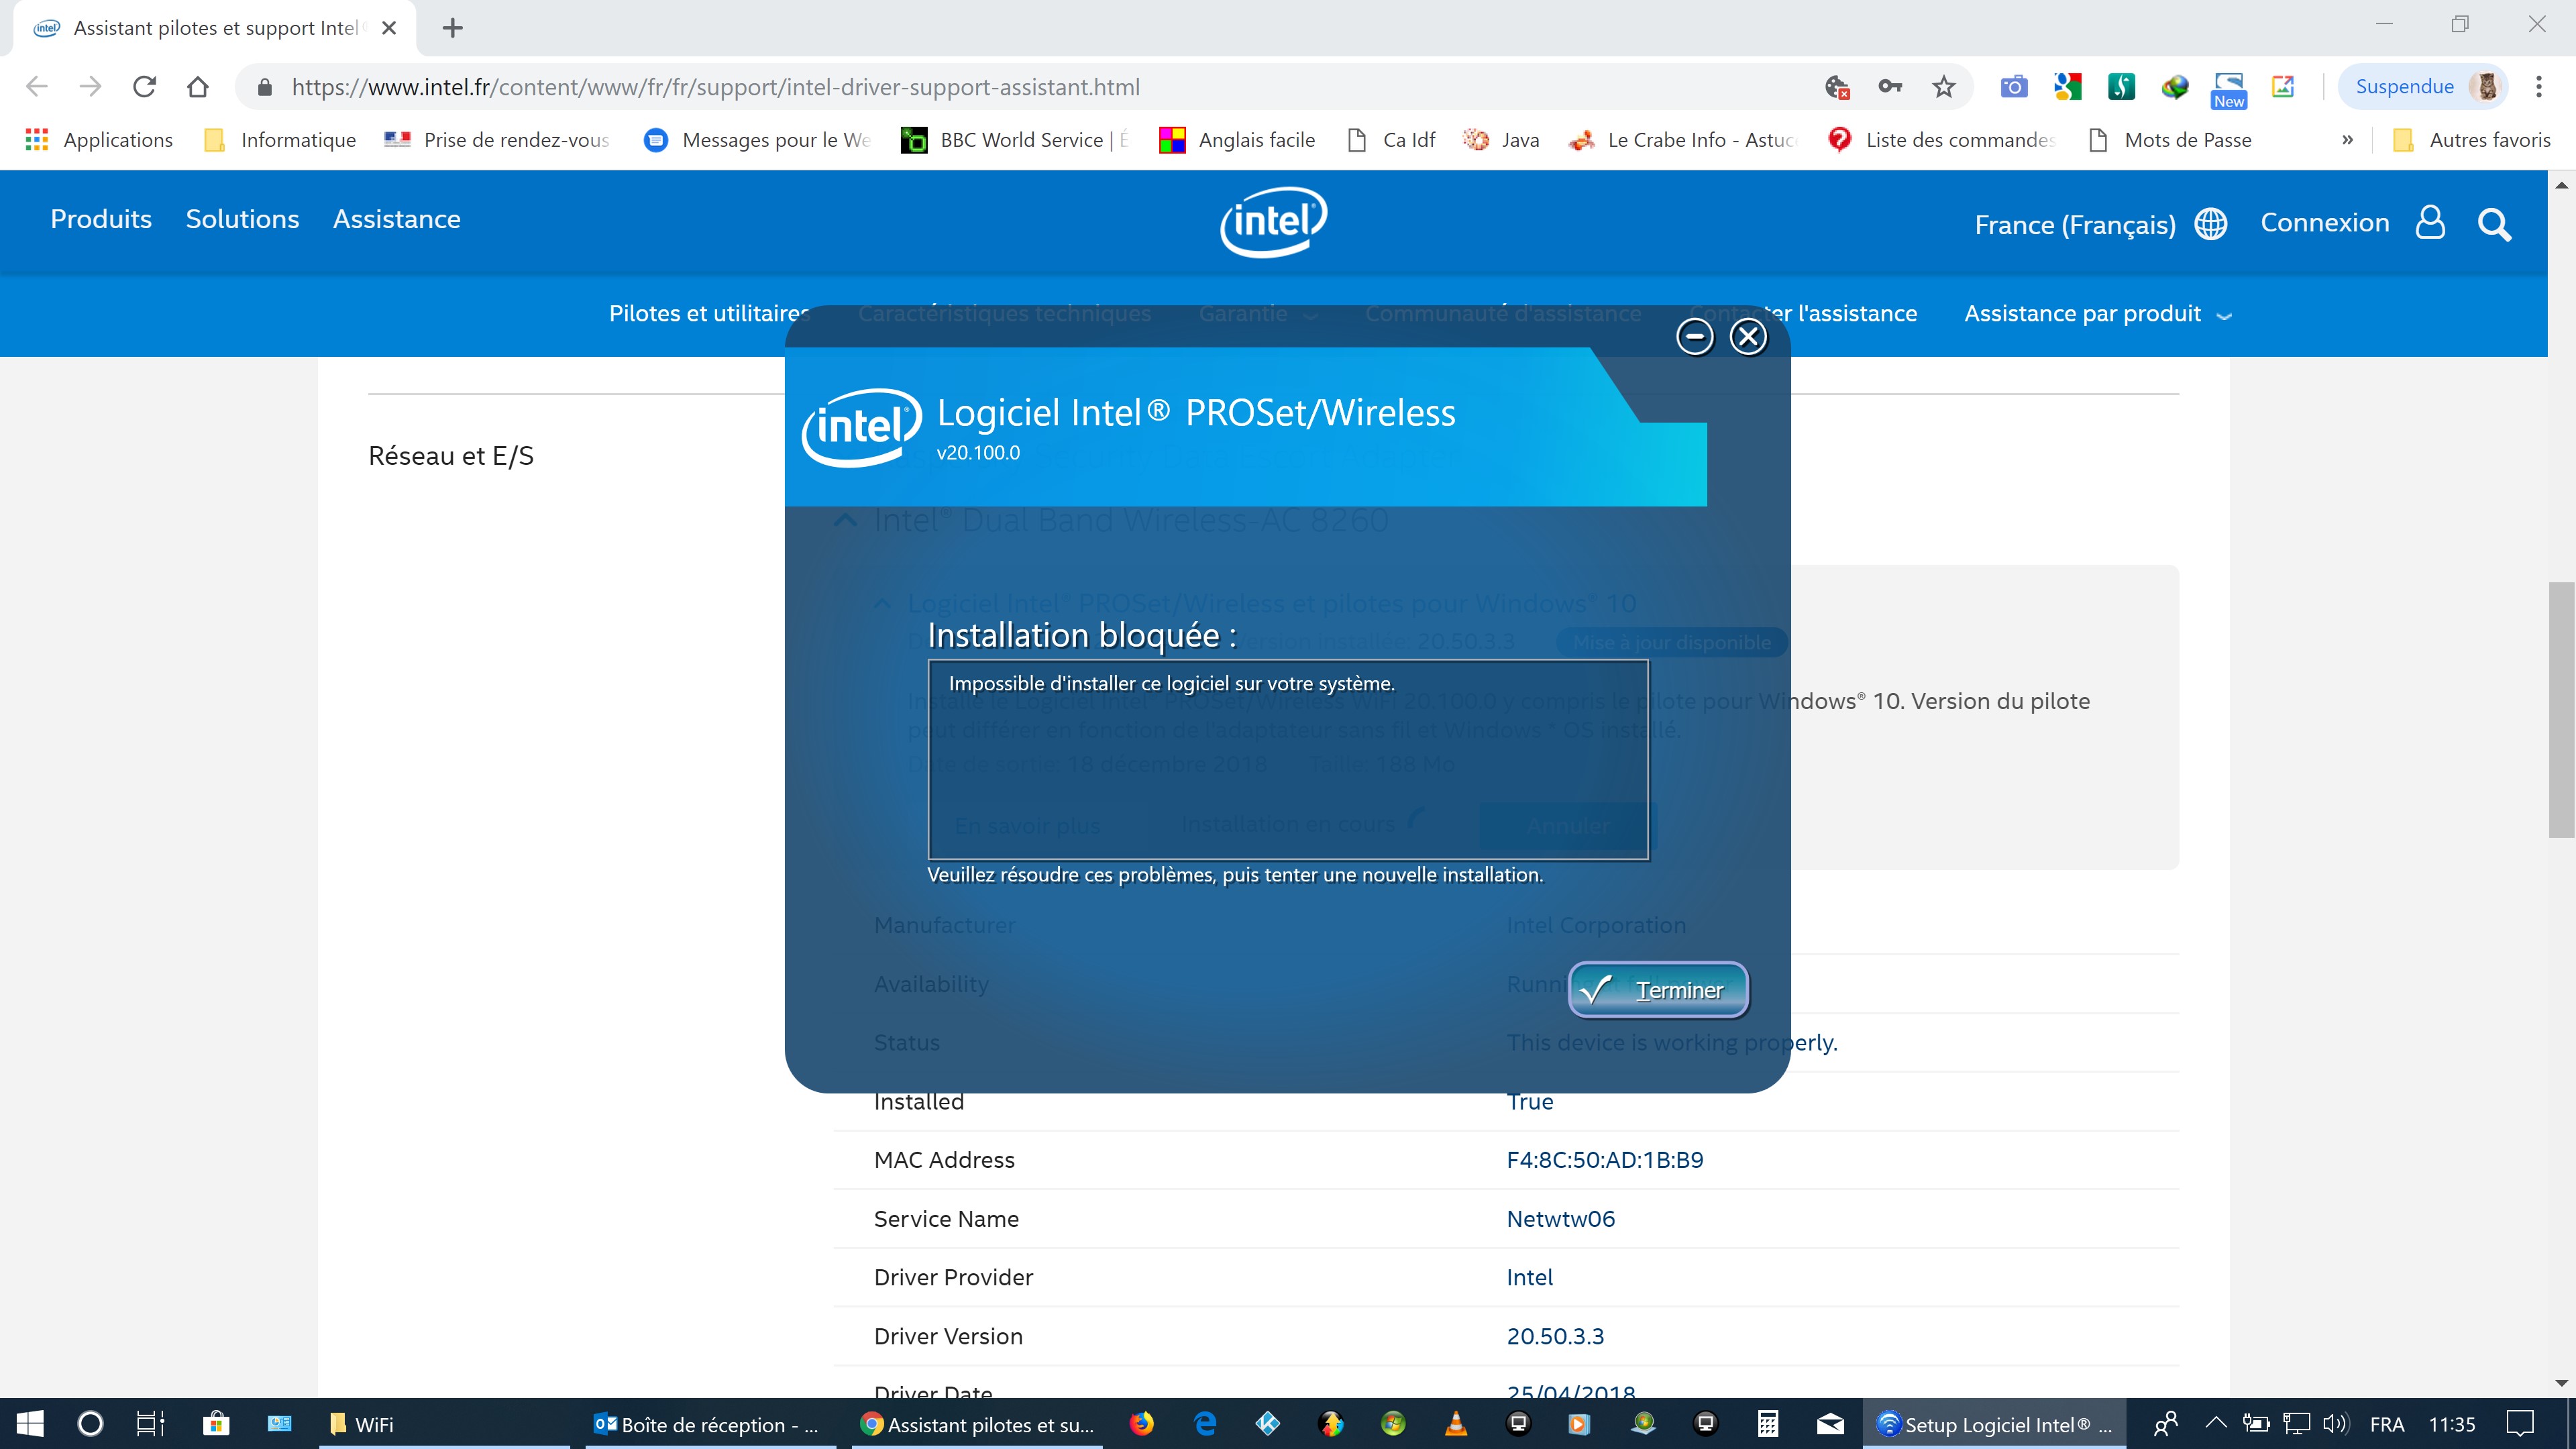Open VLC media player from taskbar
2576x1449 pixels.
point(1456,1424)
